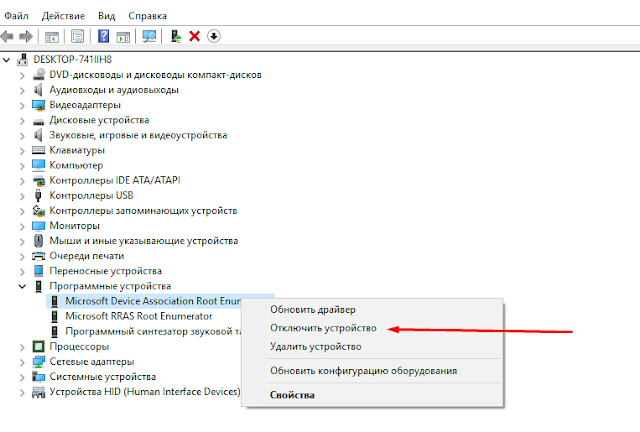This screenshot has width=640, height=432.
Task: Open the Файл menu
Action: click(x=16, y=16)
